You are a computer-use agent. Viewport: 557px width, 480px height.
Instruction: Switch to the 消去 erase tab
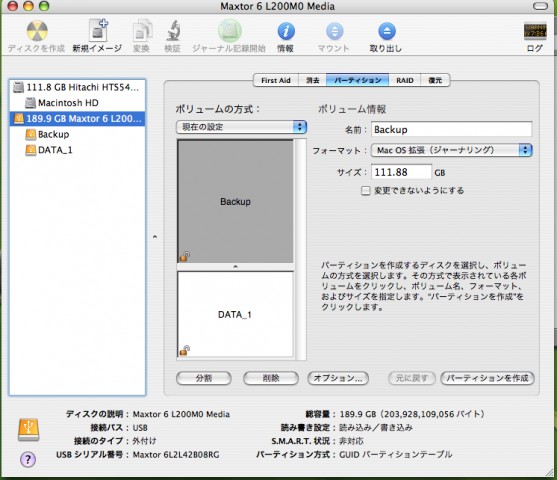point(313,80)
